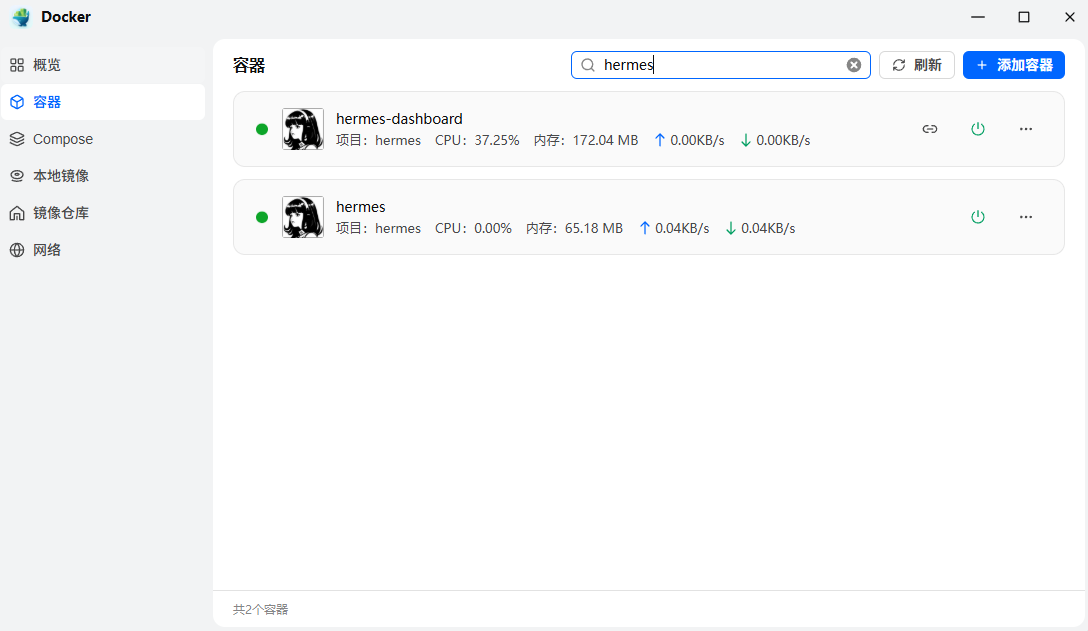Minimize the Docker window
Image resolution: width=1088 pixels, height=631 pixels.
click(x=978, y=17)
